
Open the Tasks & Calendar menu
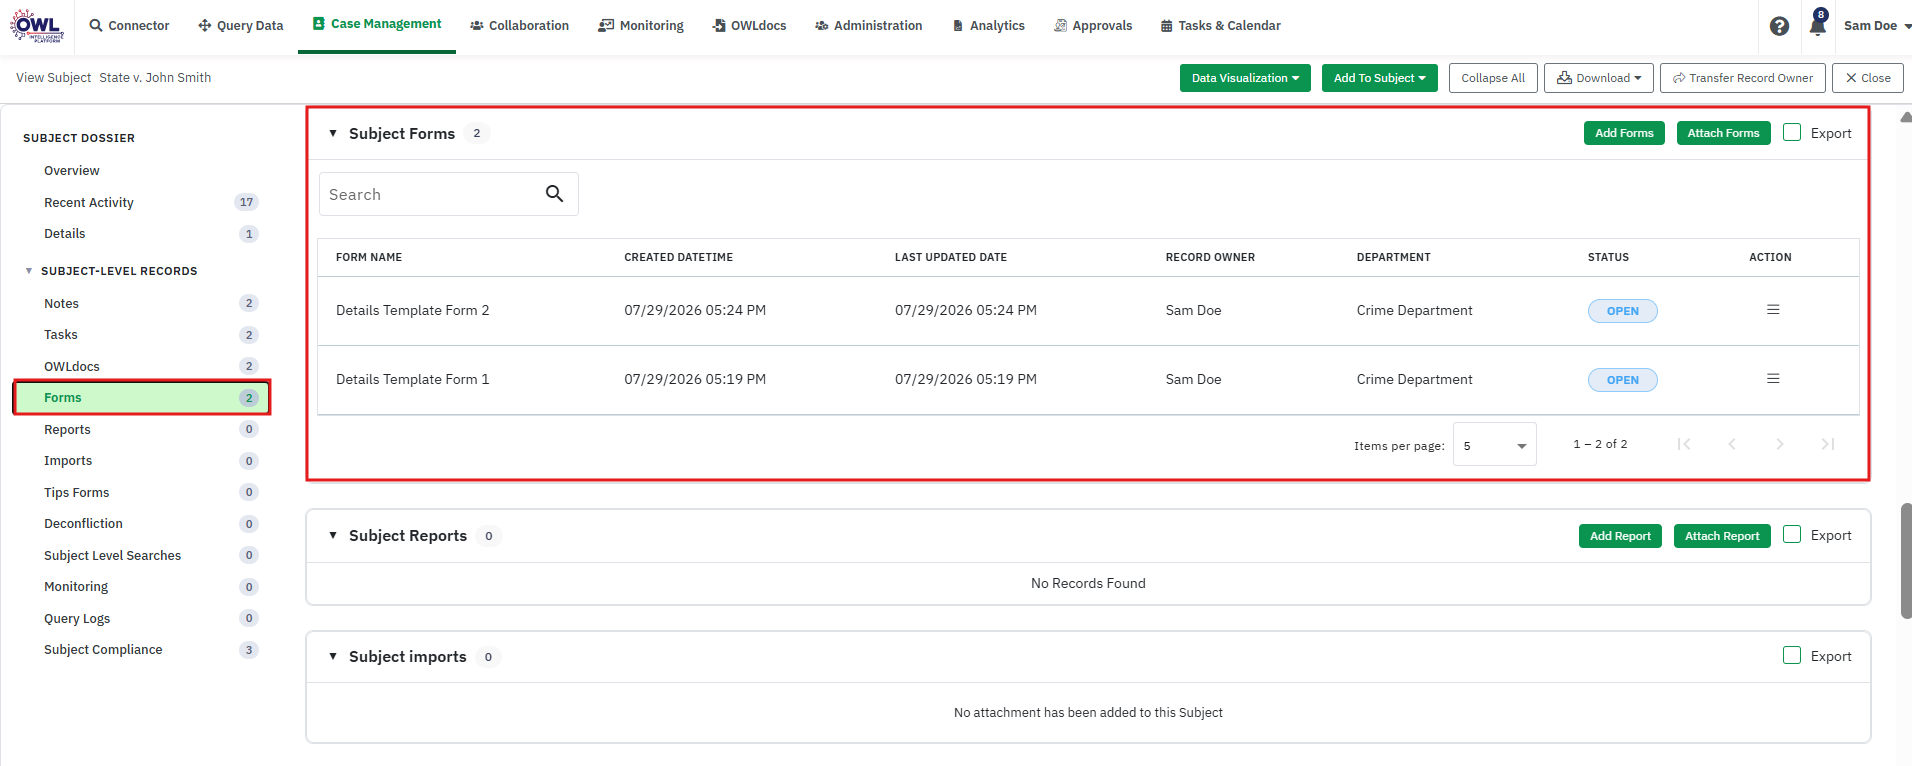click(x=1221, y=26)
